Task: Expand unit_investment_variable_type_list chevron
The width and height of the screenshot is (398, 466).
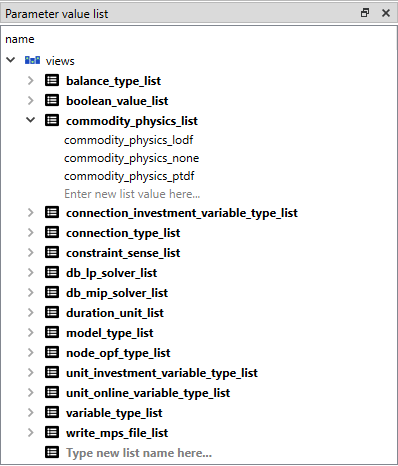Action: [31, 372]
